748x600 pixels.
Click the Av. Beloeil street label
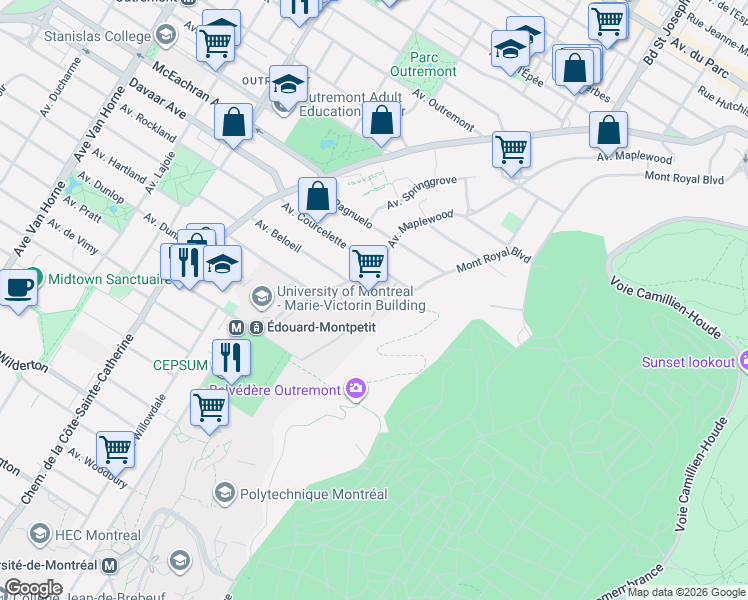278,236
